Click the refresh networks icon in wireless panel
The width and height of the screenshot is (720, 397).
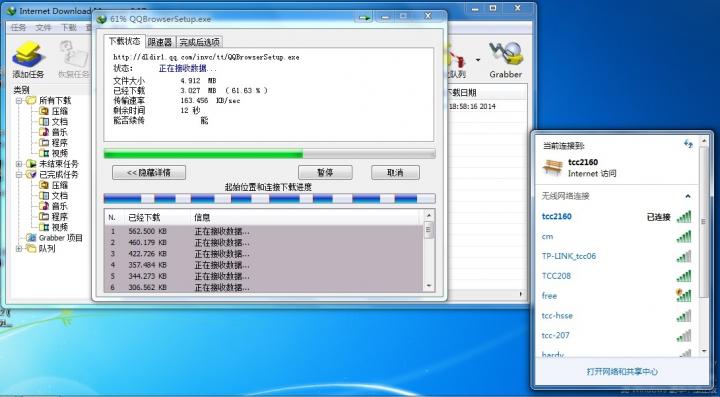[x=688, y=144]
